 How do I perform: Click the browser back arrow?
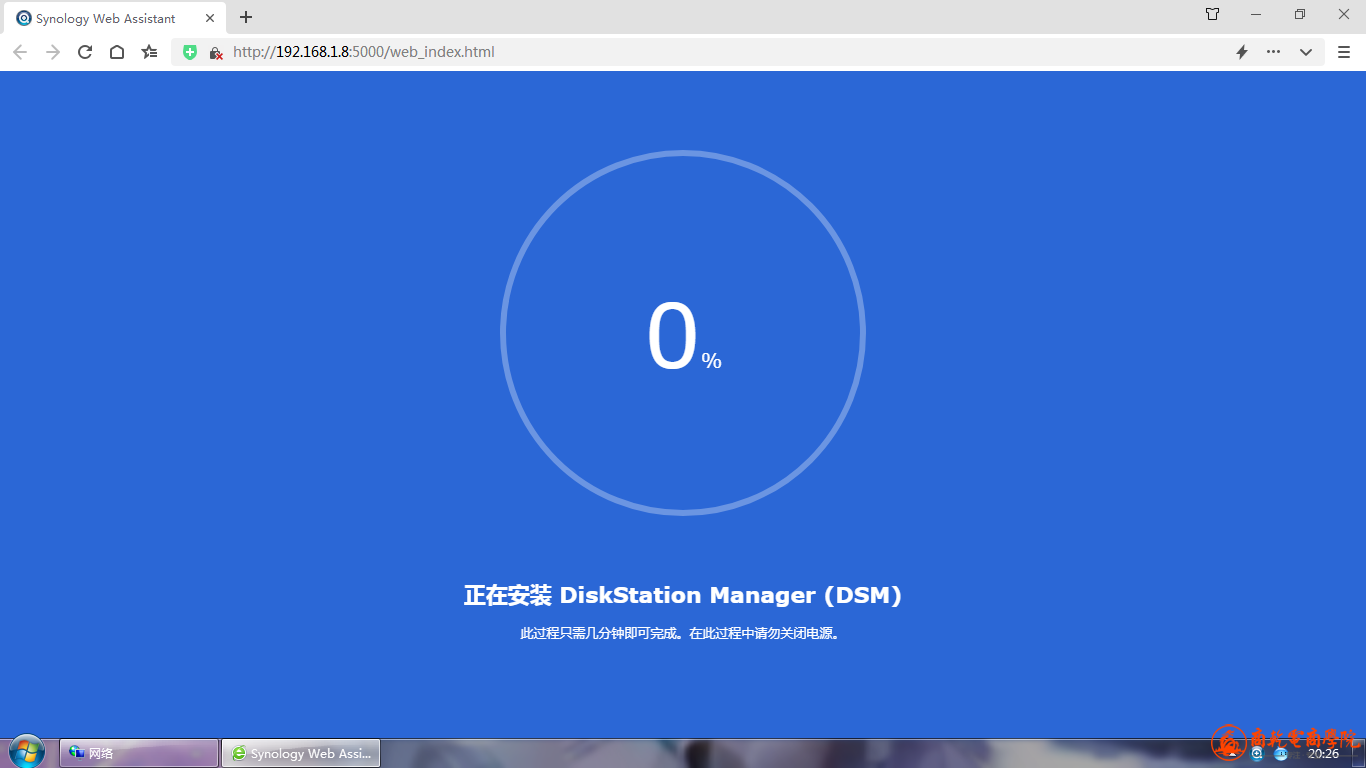pos(20,52)
